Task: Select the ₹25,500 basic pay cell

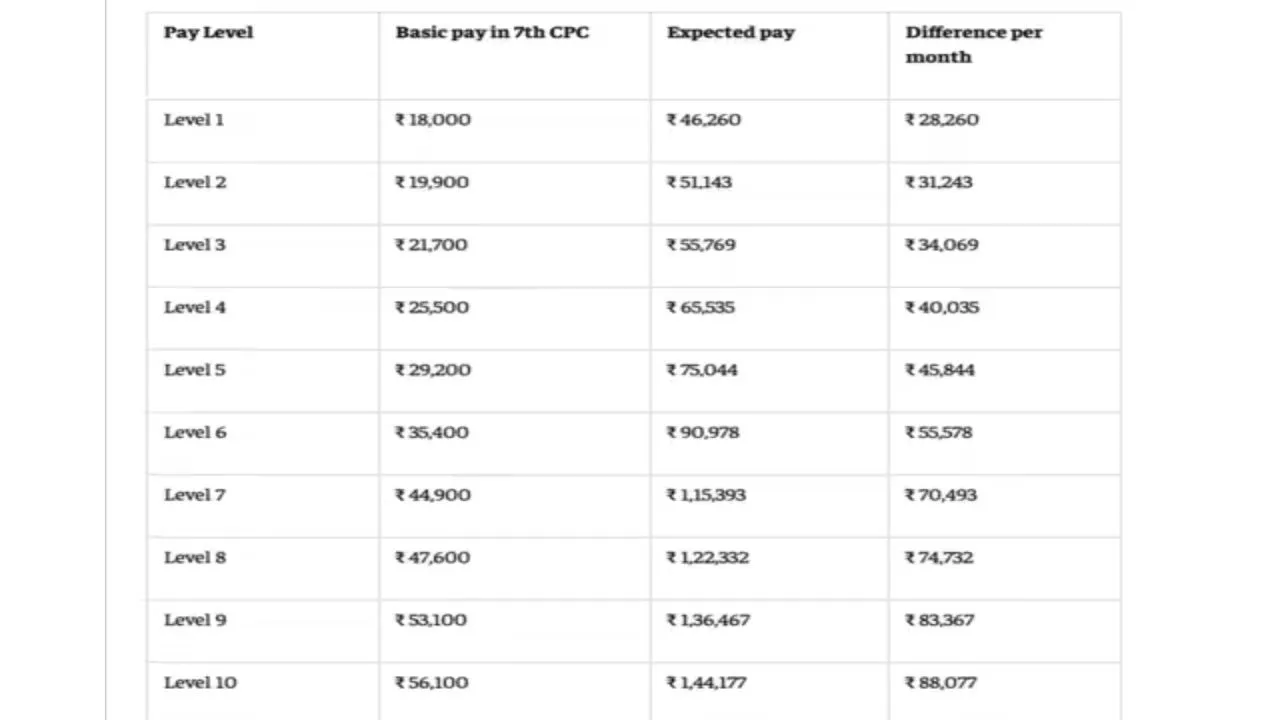Action: point(432,307)
